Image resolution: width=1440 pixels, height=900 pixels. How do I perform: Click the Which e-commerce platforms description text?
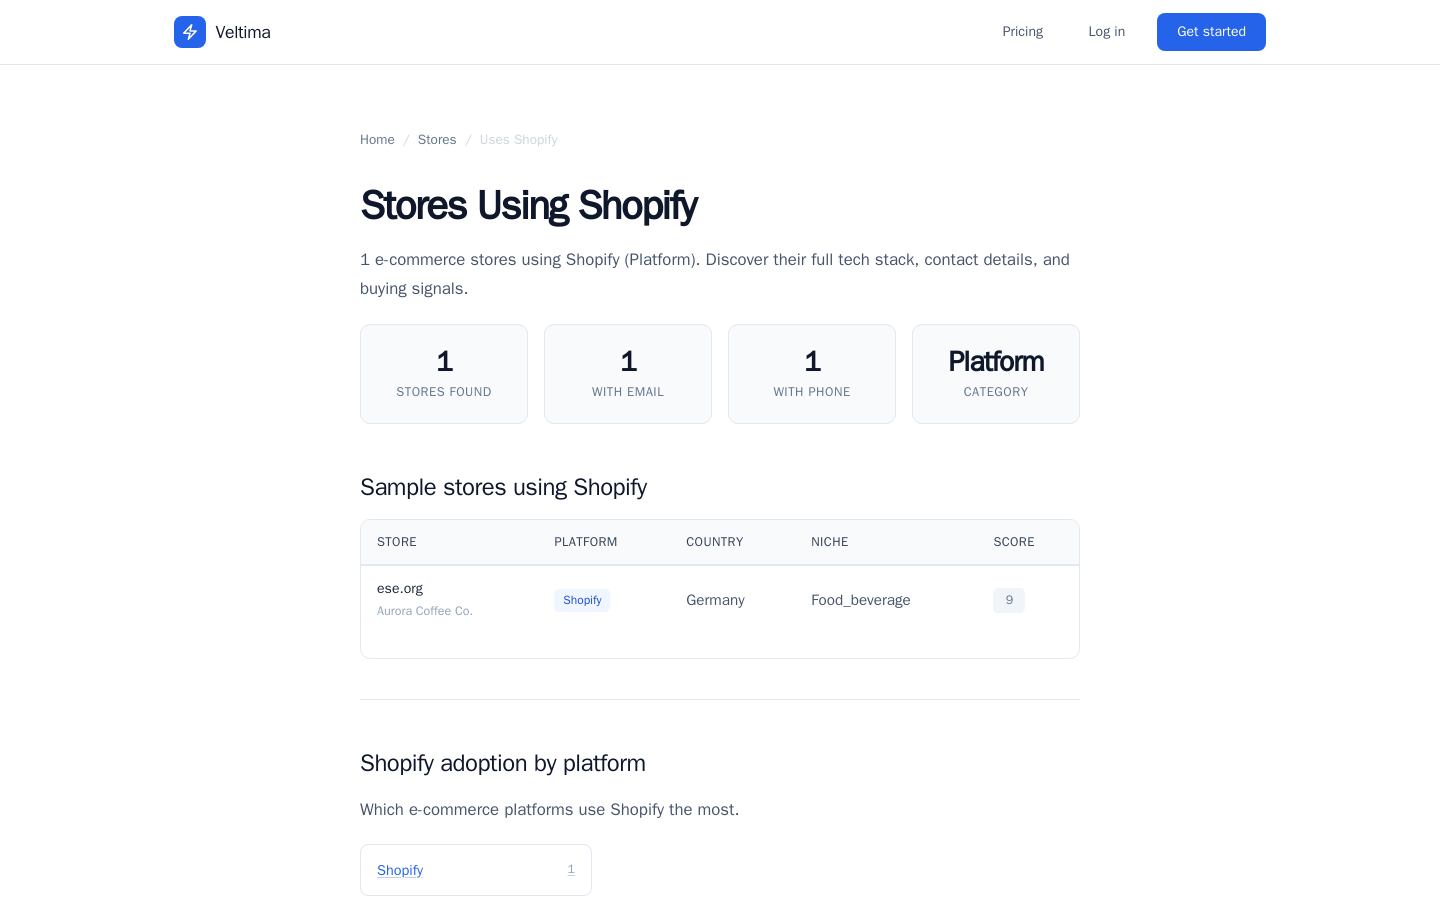549,809
